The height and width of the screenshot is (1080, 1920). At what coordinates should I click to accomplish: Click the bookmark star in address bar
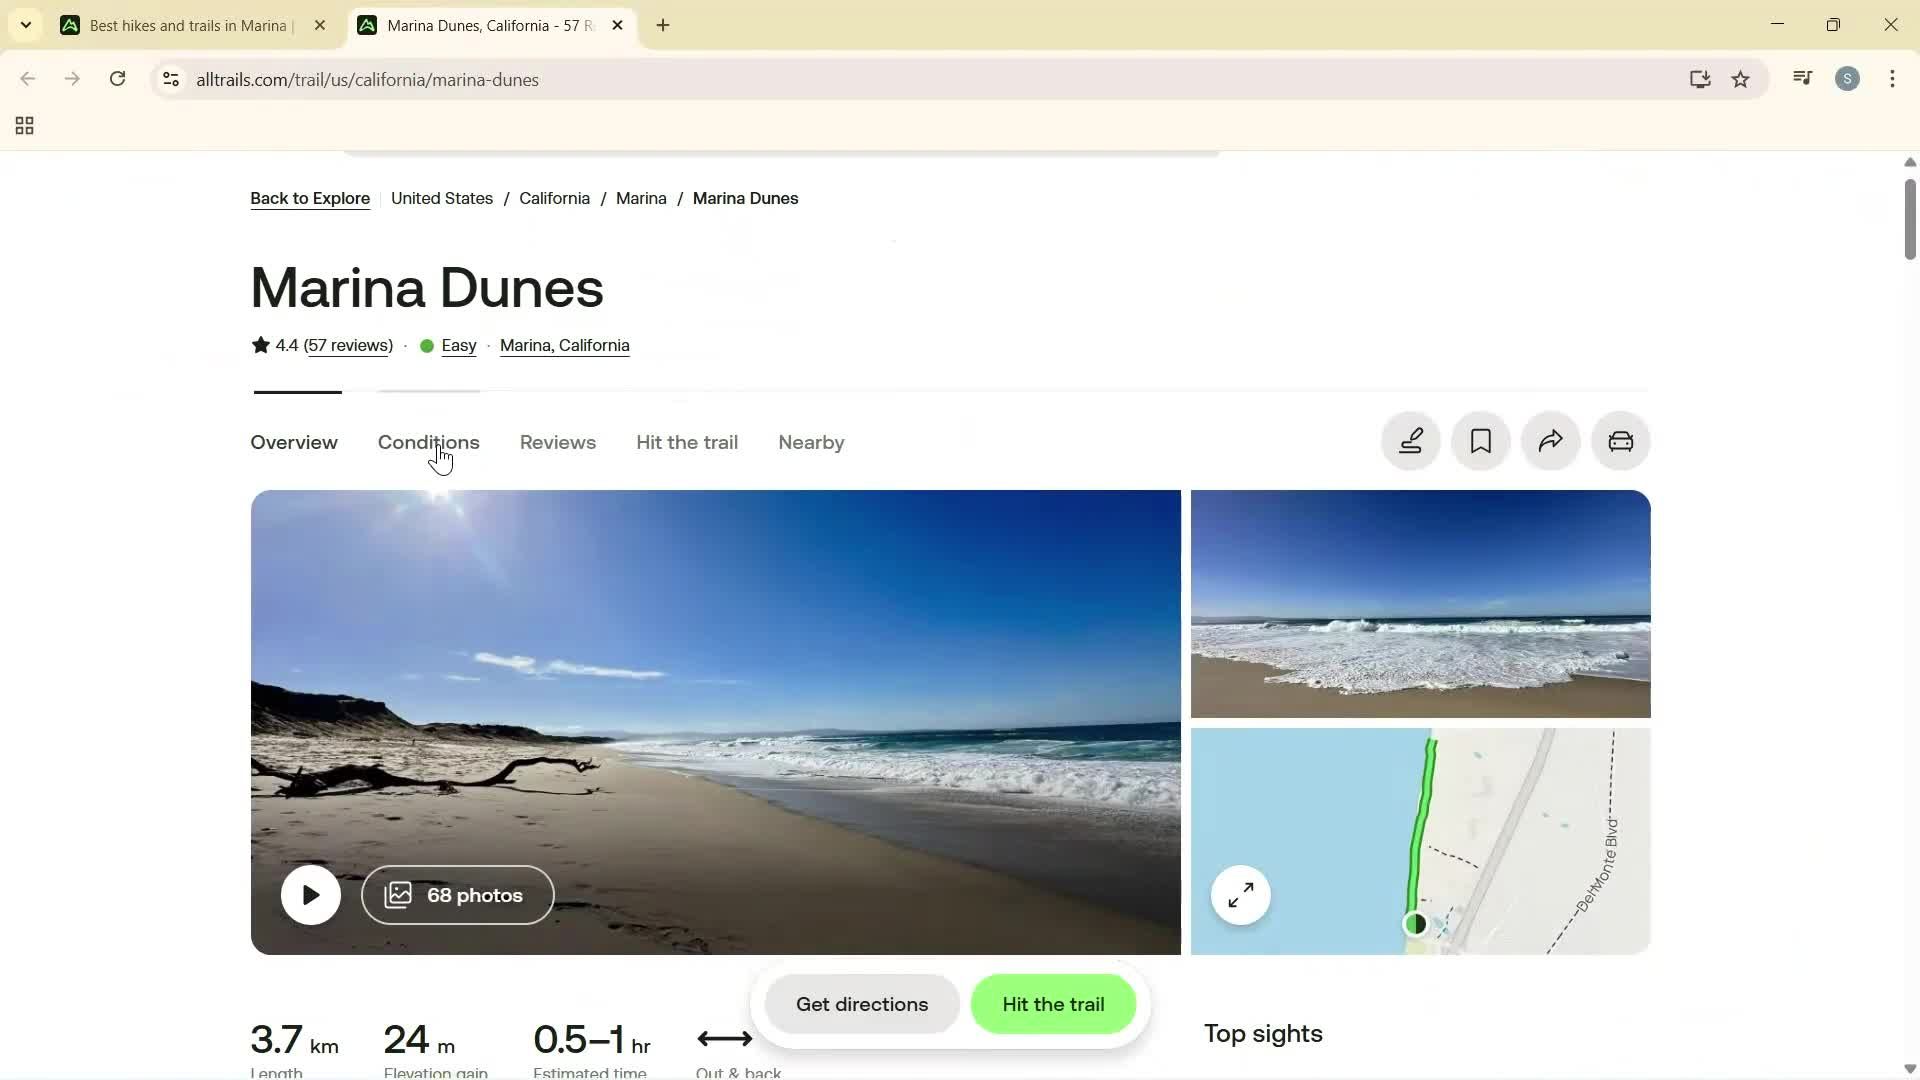[x=1741, y=79]
